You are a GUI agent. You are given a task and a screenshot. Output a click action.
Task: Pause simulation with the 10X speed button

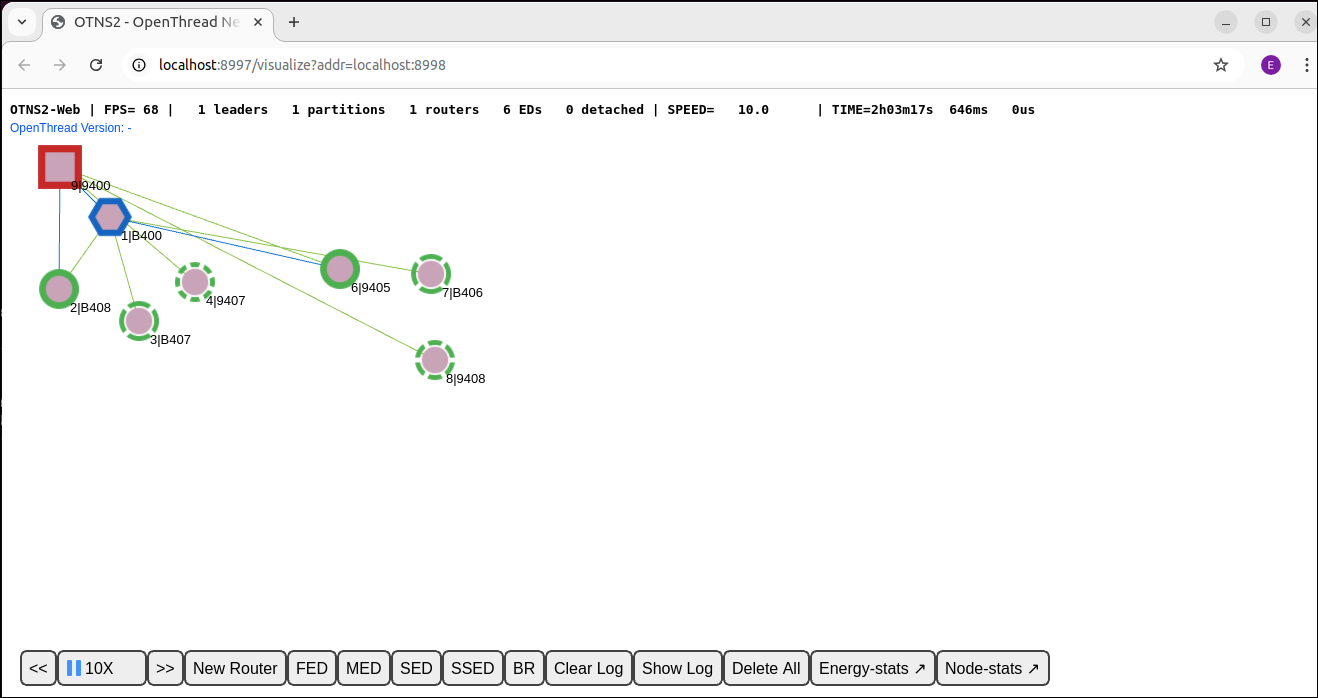[101, 668]
